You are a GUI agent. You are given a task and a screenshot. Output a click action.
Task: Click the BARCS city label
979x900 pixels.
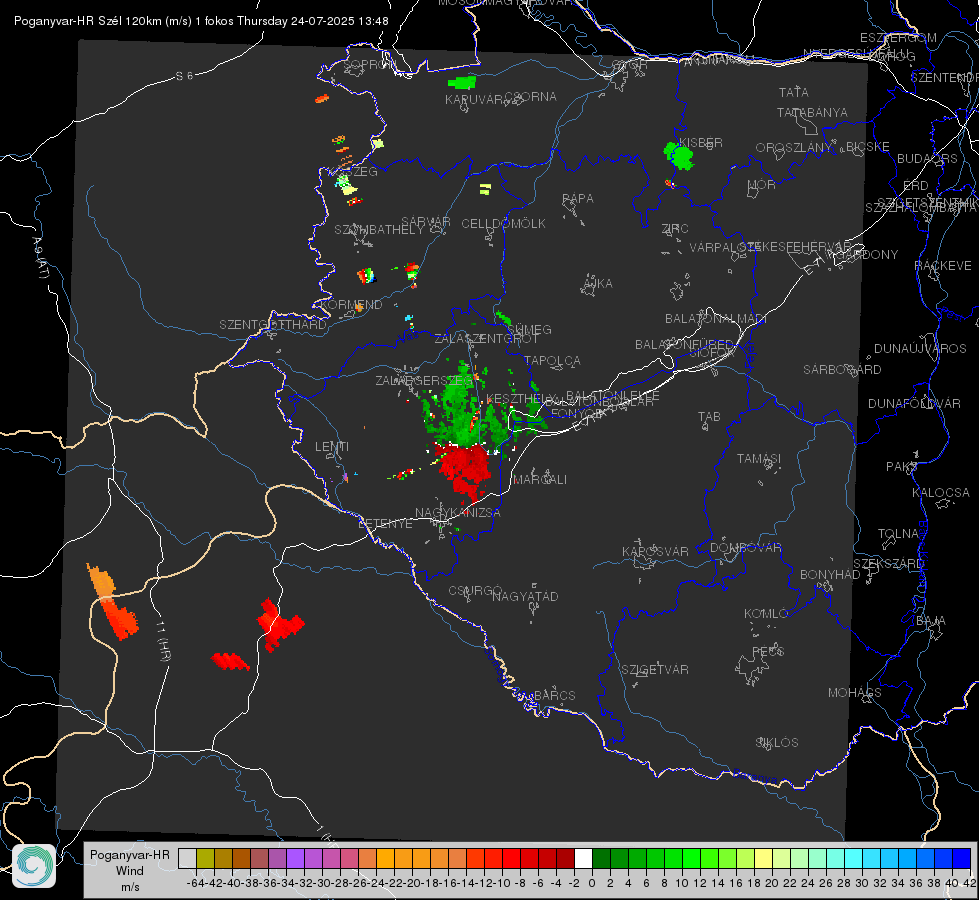click(554, 695)
